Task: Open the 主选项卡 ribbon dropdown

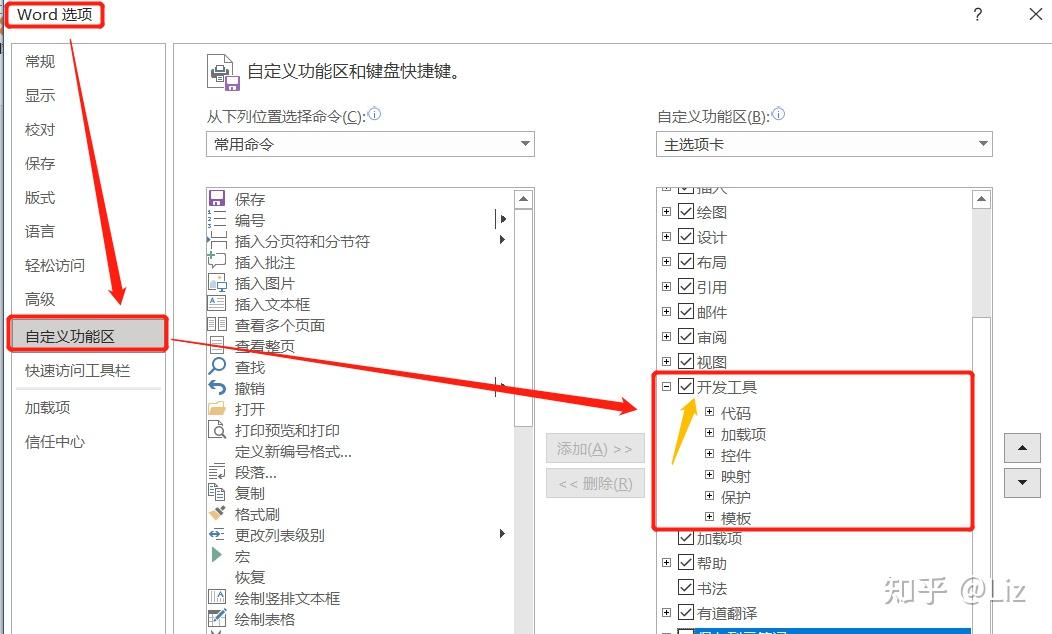Action: click(824, 144)
